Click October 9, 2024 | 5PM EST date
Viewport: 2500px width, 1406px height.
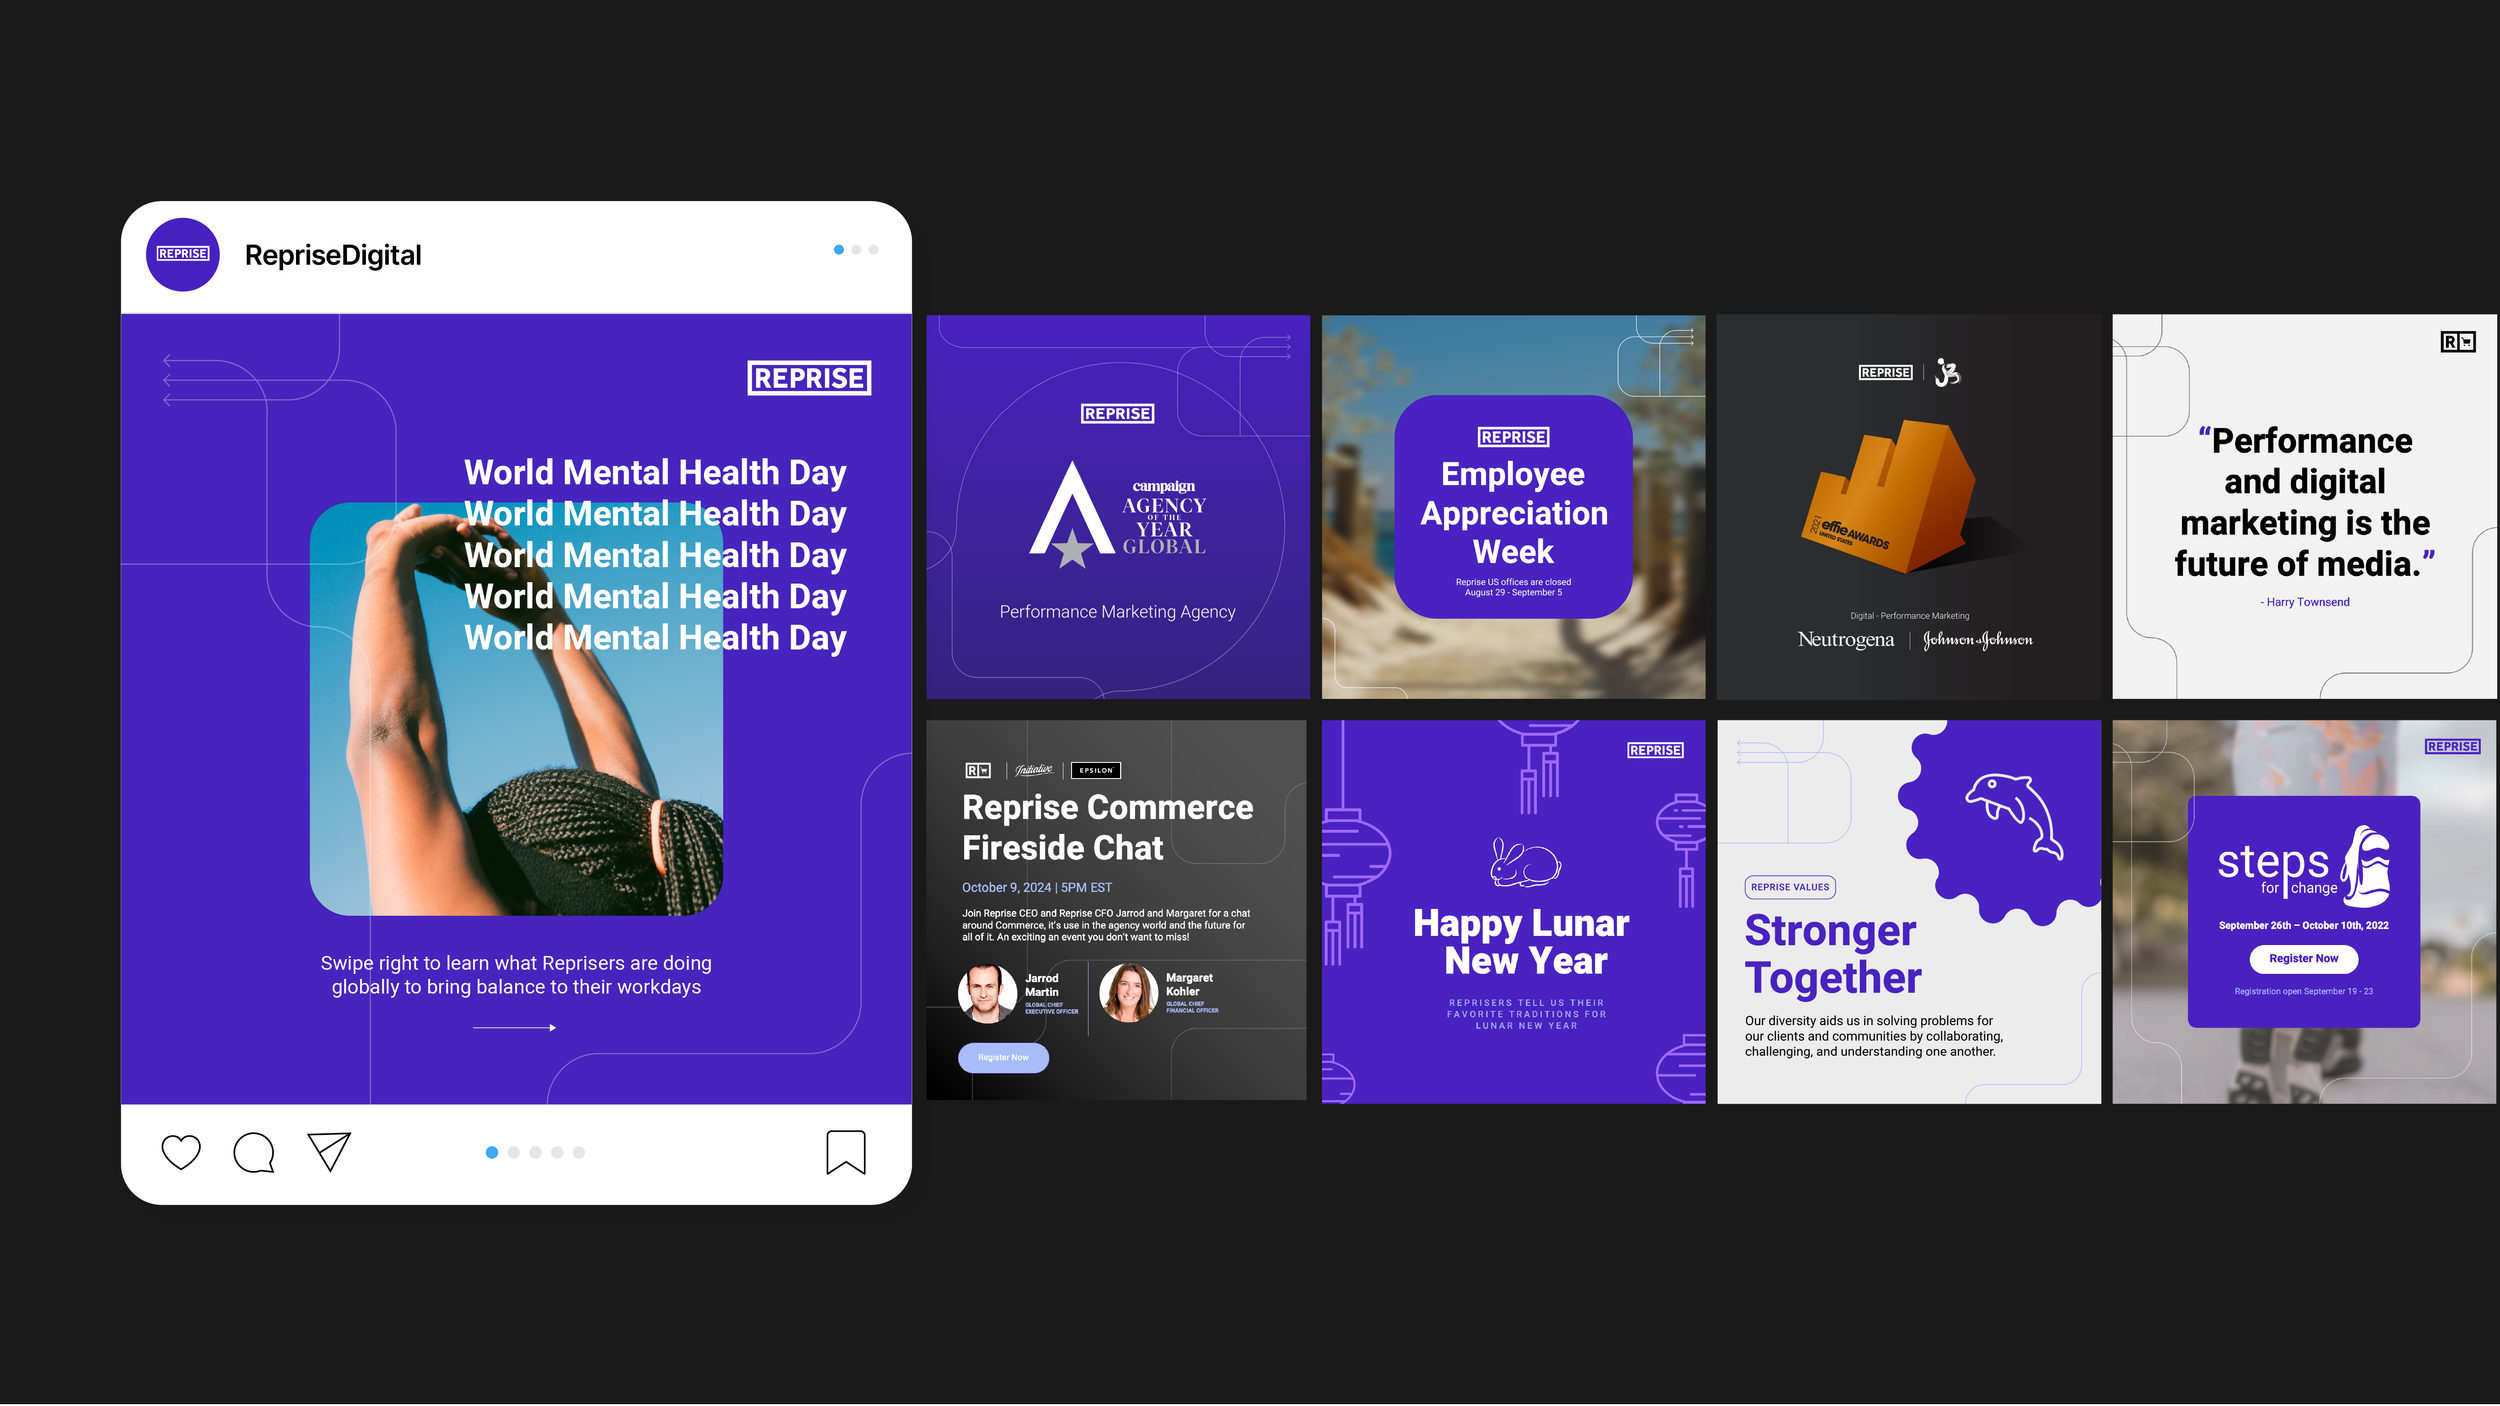[x=1037, y=888]
